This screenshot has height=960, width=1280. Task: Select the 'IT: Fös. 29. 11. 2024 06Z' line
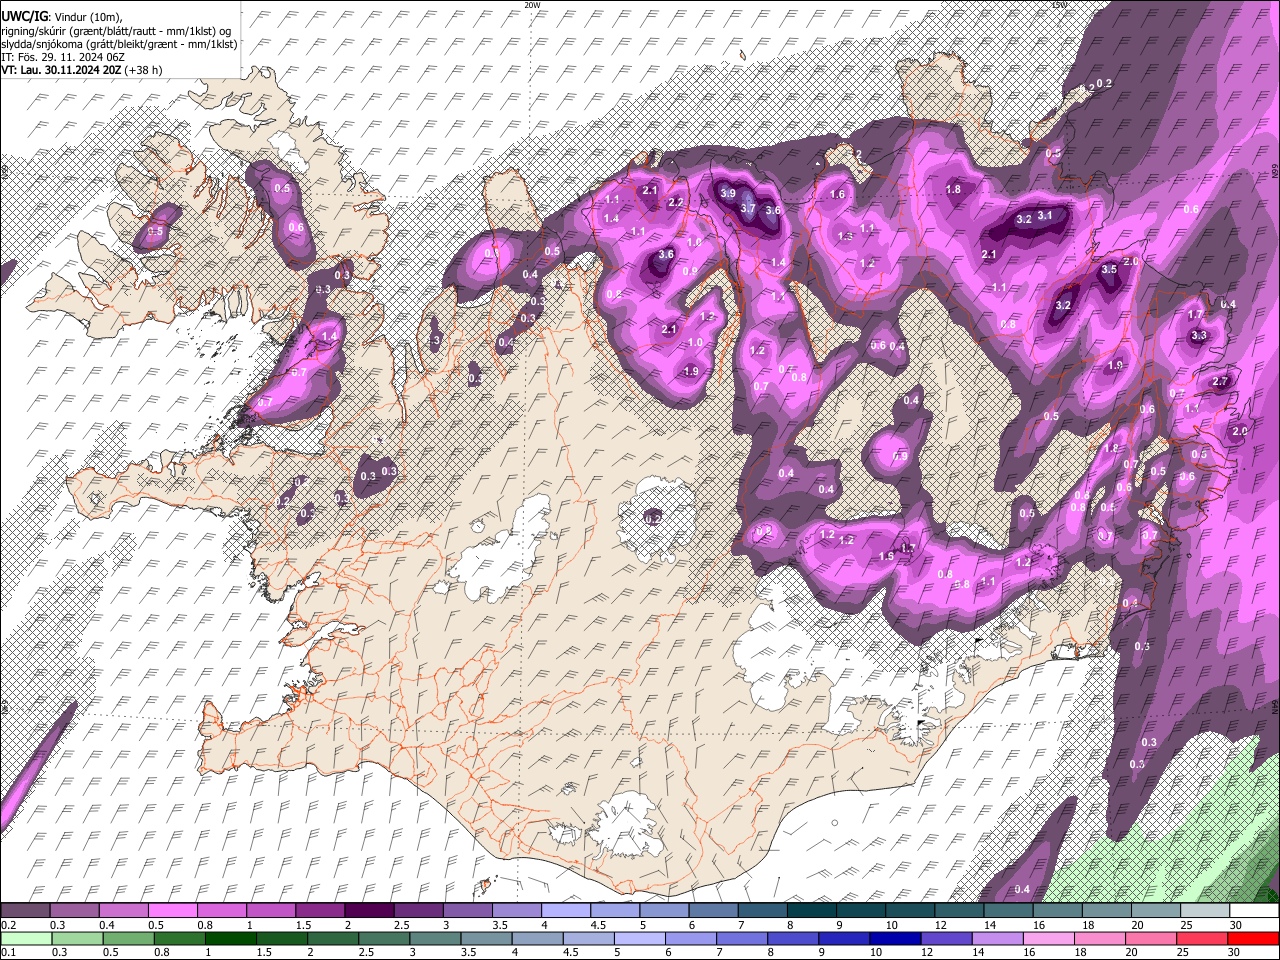pos(62,57)
